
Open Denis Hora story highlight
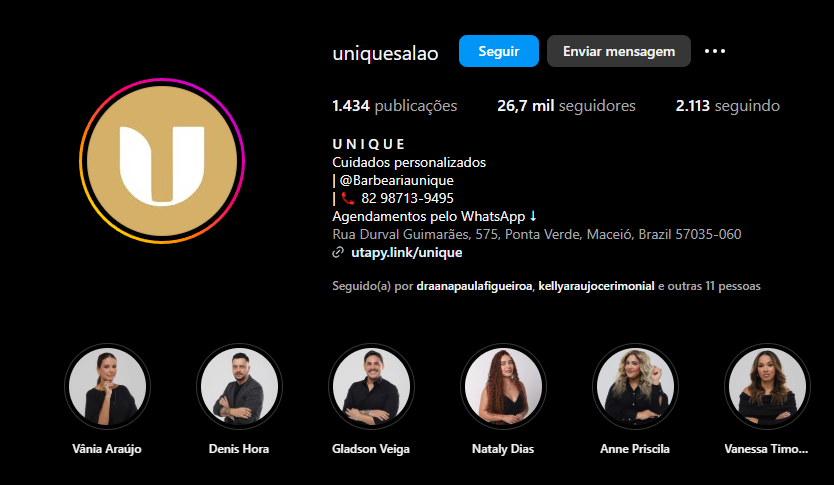click(x=239, y=387)
